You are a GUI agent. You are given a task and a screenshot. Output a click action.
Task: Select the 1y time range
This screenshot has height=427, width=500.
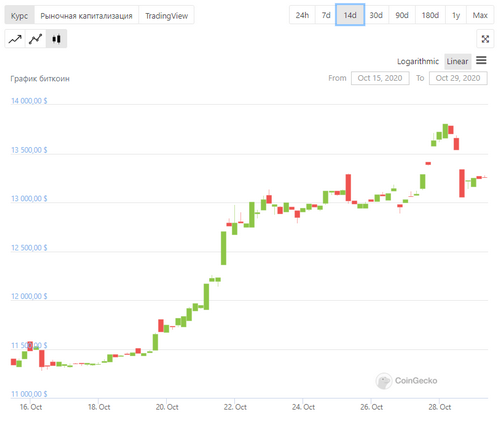(456, 15)
